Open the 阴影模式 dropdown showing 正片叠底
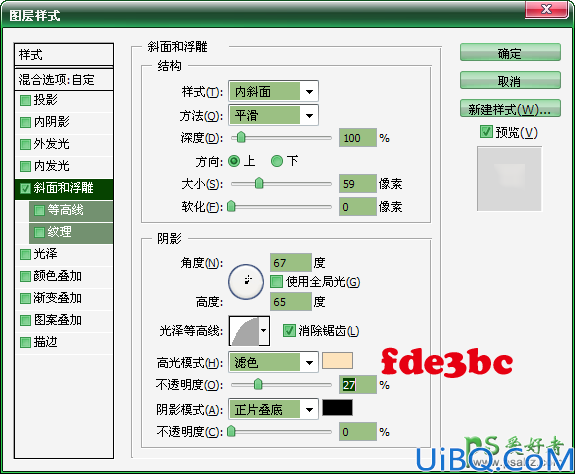This screenshot has width=575, height=474. click(x=273, y=409)
